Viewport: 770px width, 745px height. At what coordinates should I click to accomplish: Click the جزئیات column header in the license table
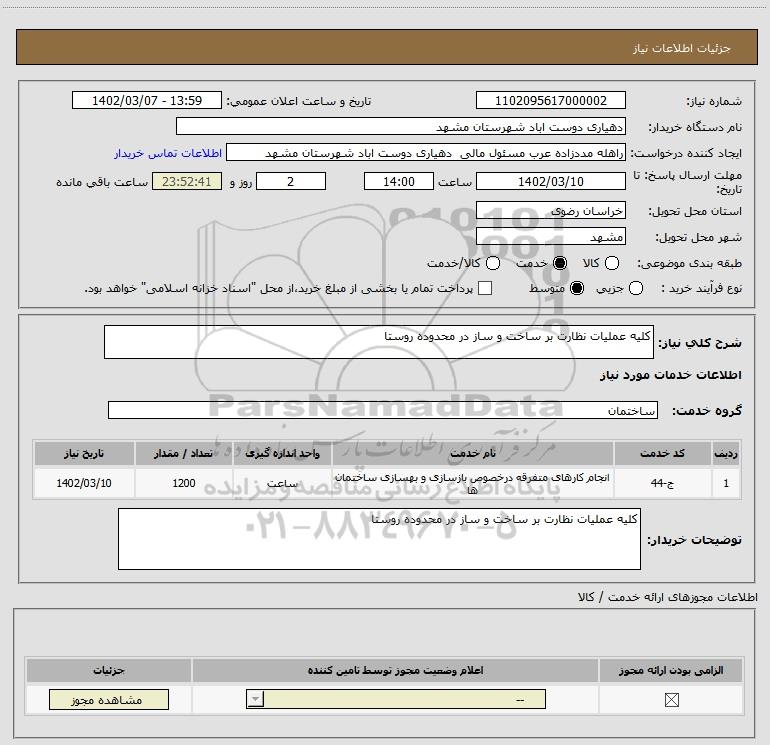[x=109, y=670]
